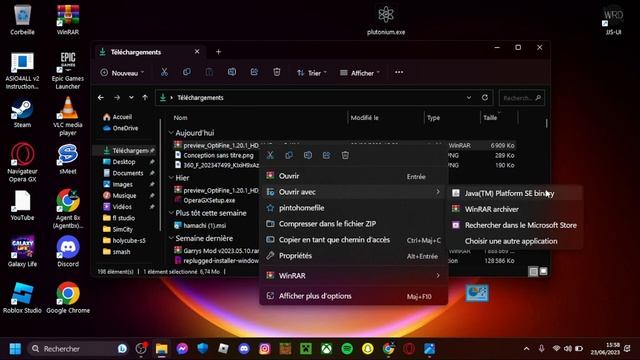This screenshot has height=360, width=640.
Task: Choose Ouvrir avec in the context menu
Action: (x=353, y=192)
